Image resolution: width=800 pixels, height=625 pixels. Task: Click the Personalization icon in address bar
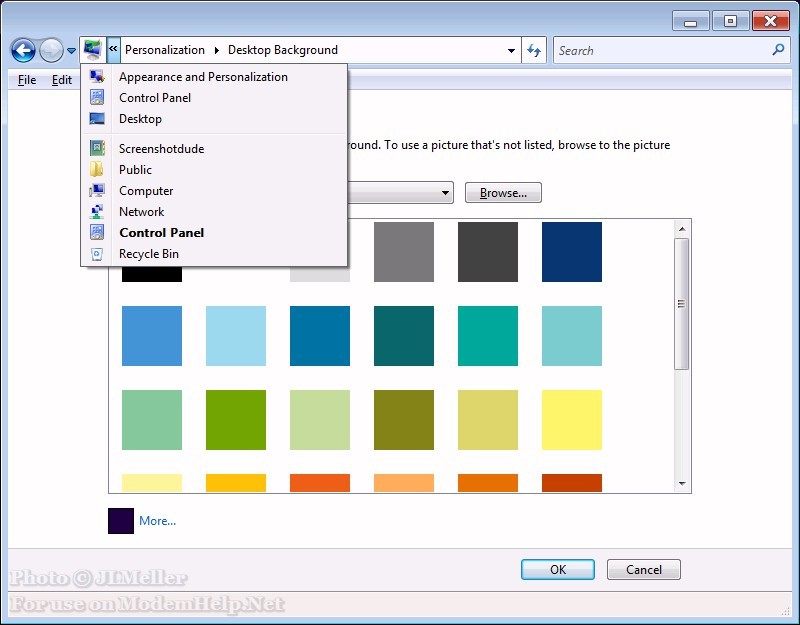point(93,50)
